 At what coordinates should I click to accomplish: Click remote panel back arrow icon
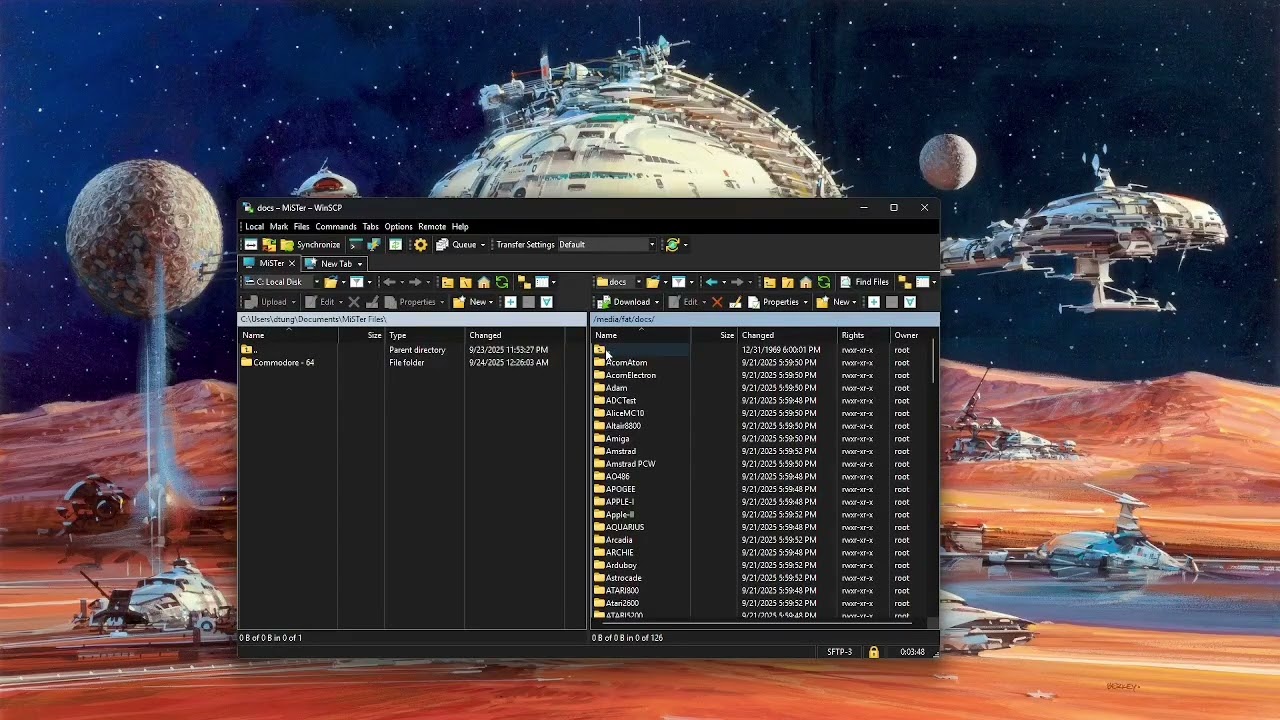pos(712,282)
